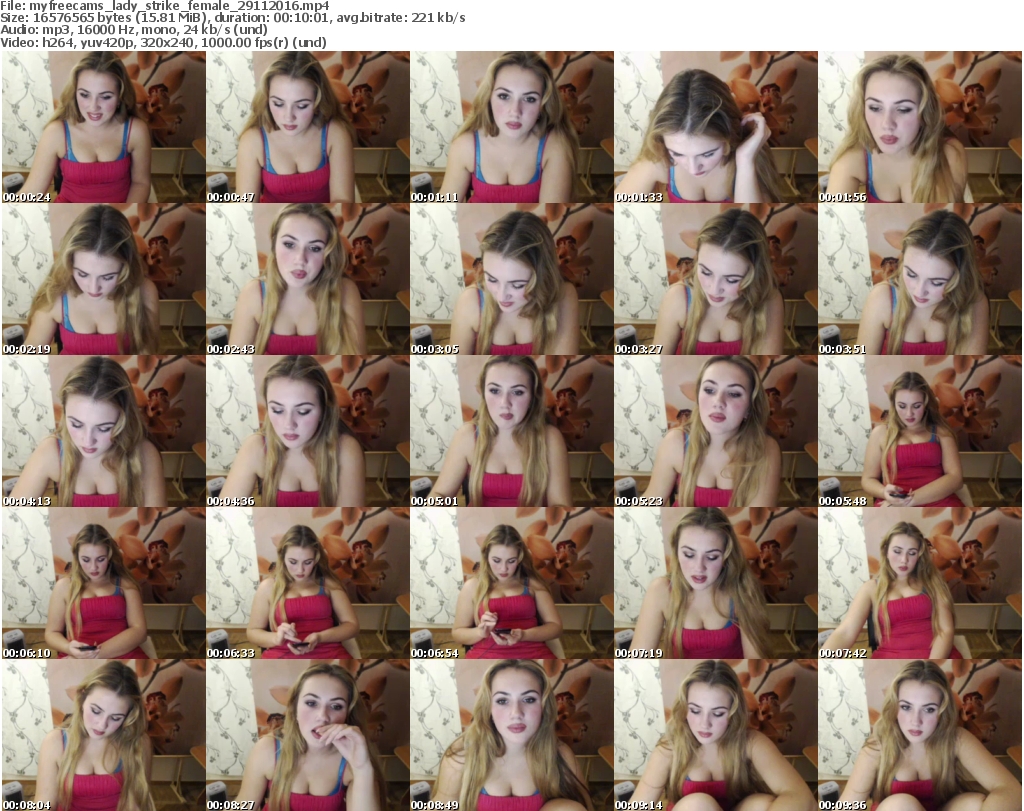Click the 'Size: 16576565 bytes' info line
The image size is (1024, 811).
232,18
